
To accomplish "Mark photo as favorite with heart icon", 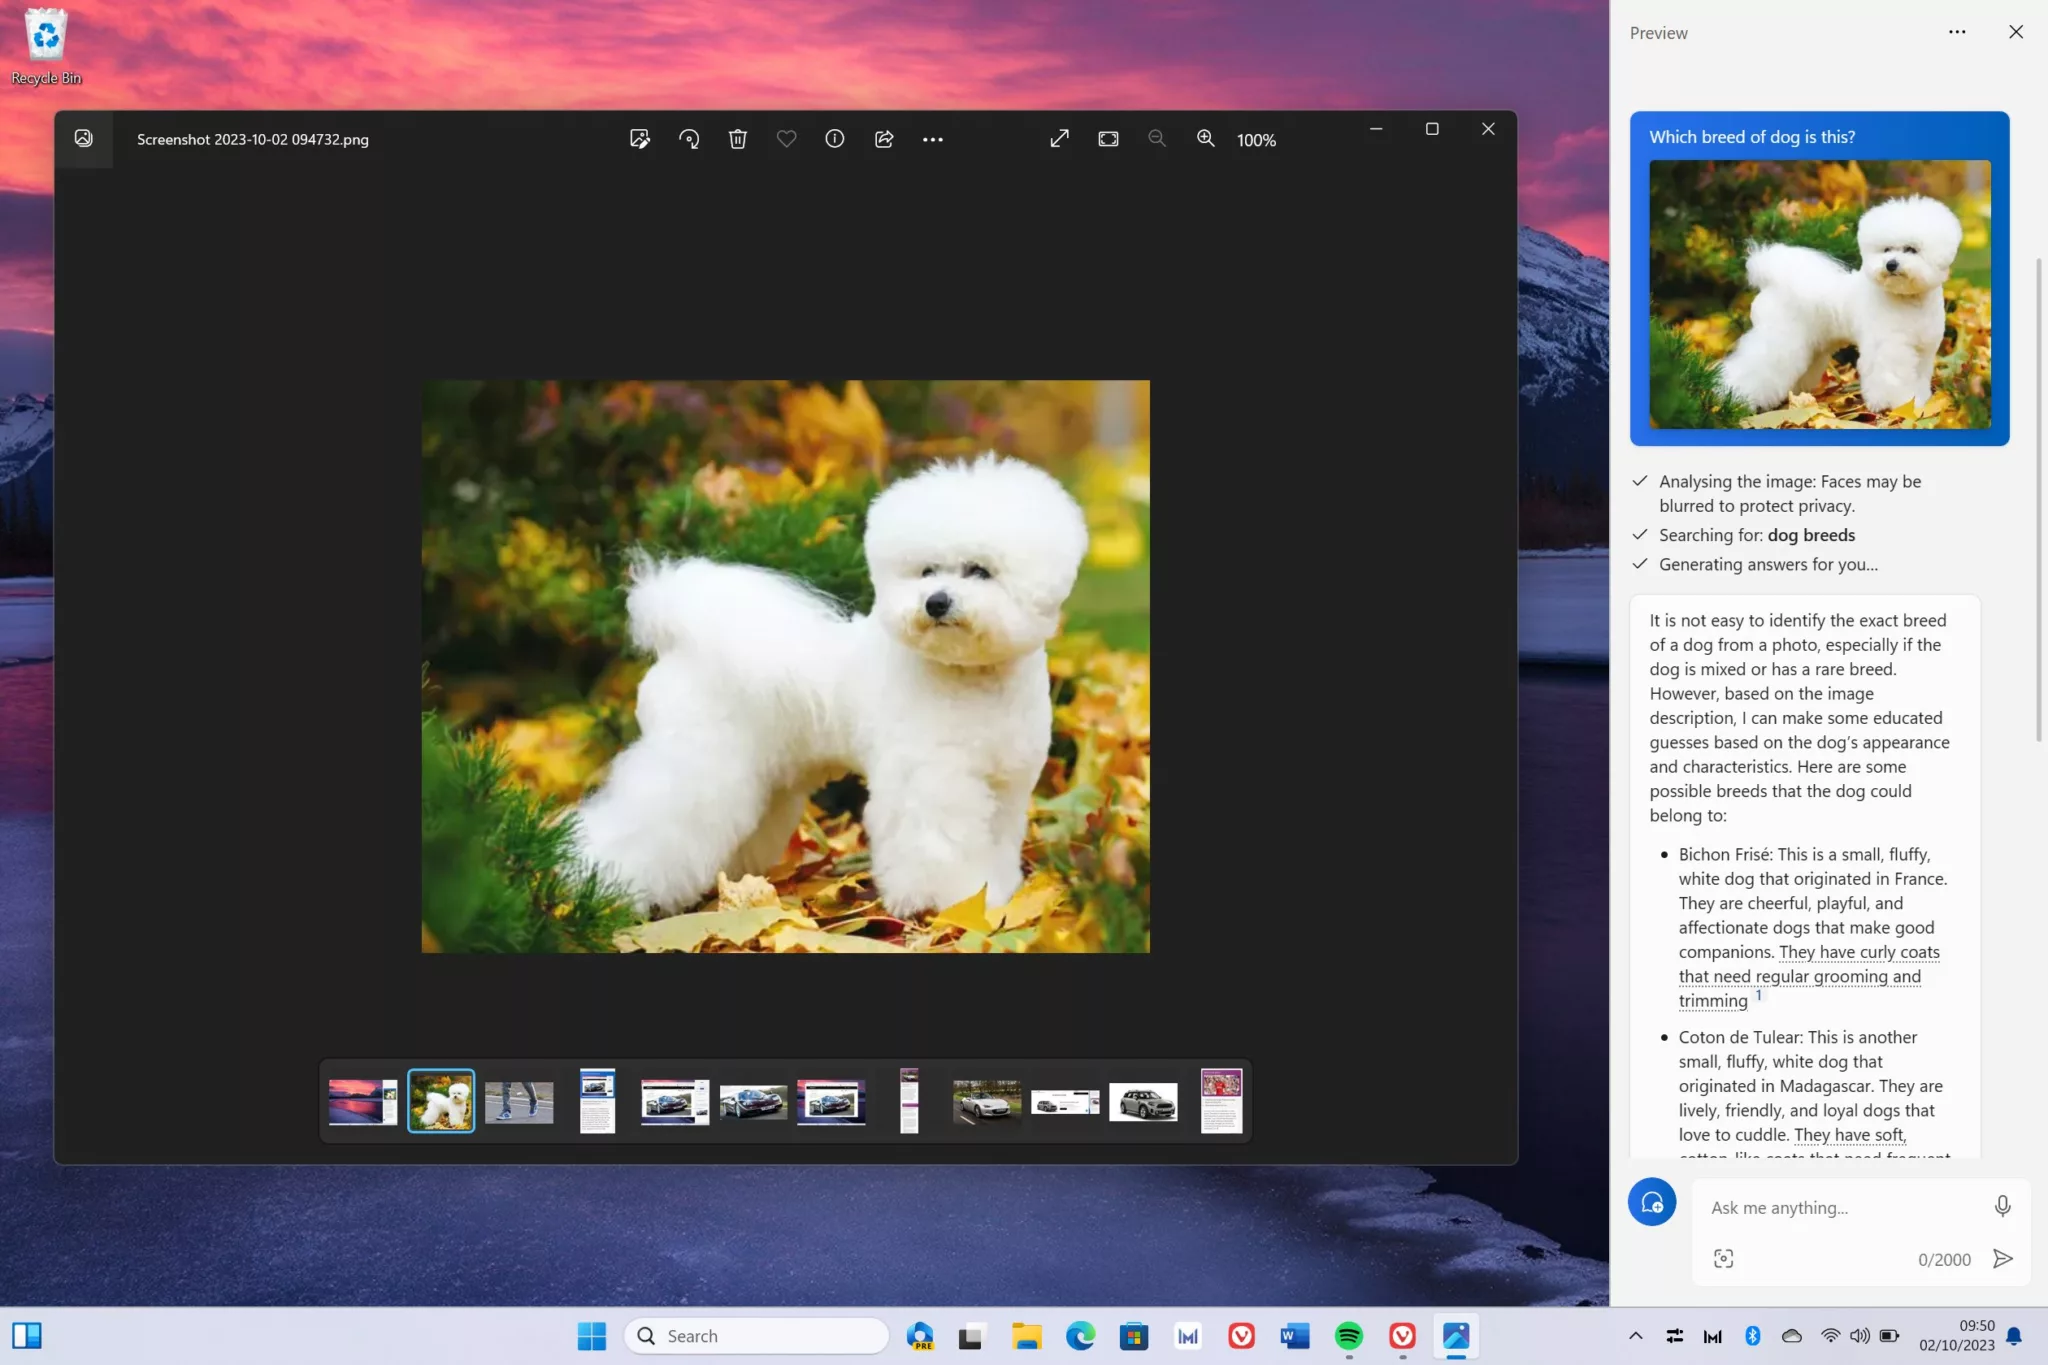I will 786,139.
